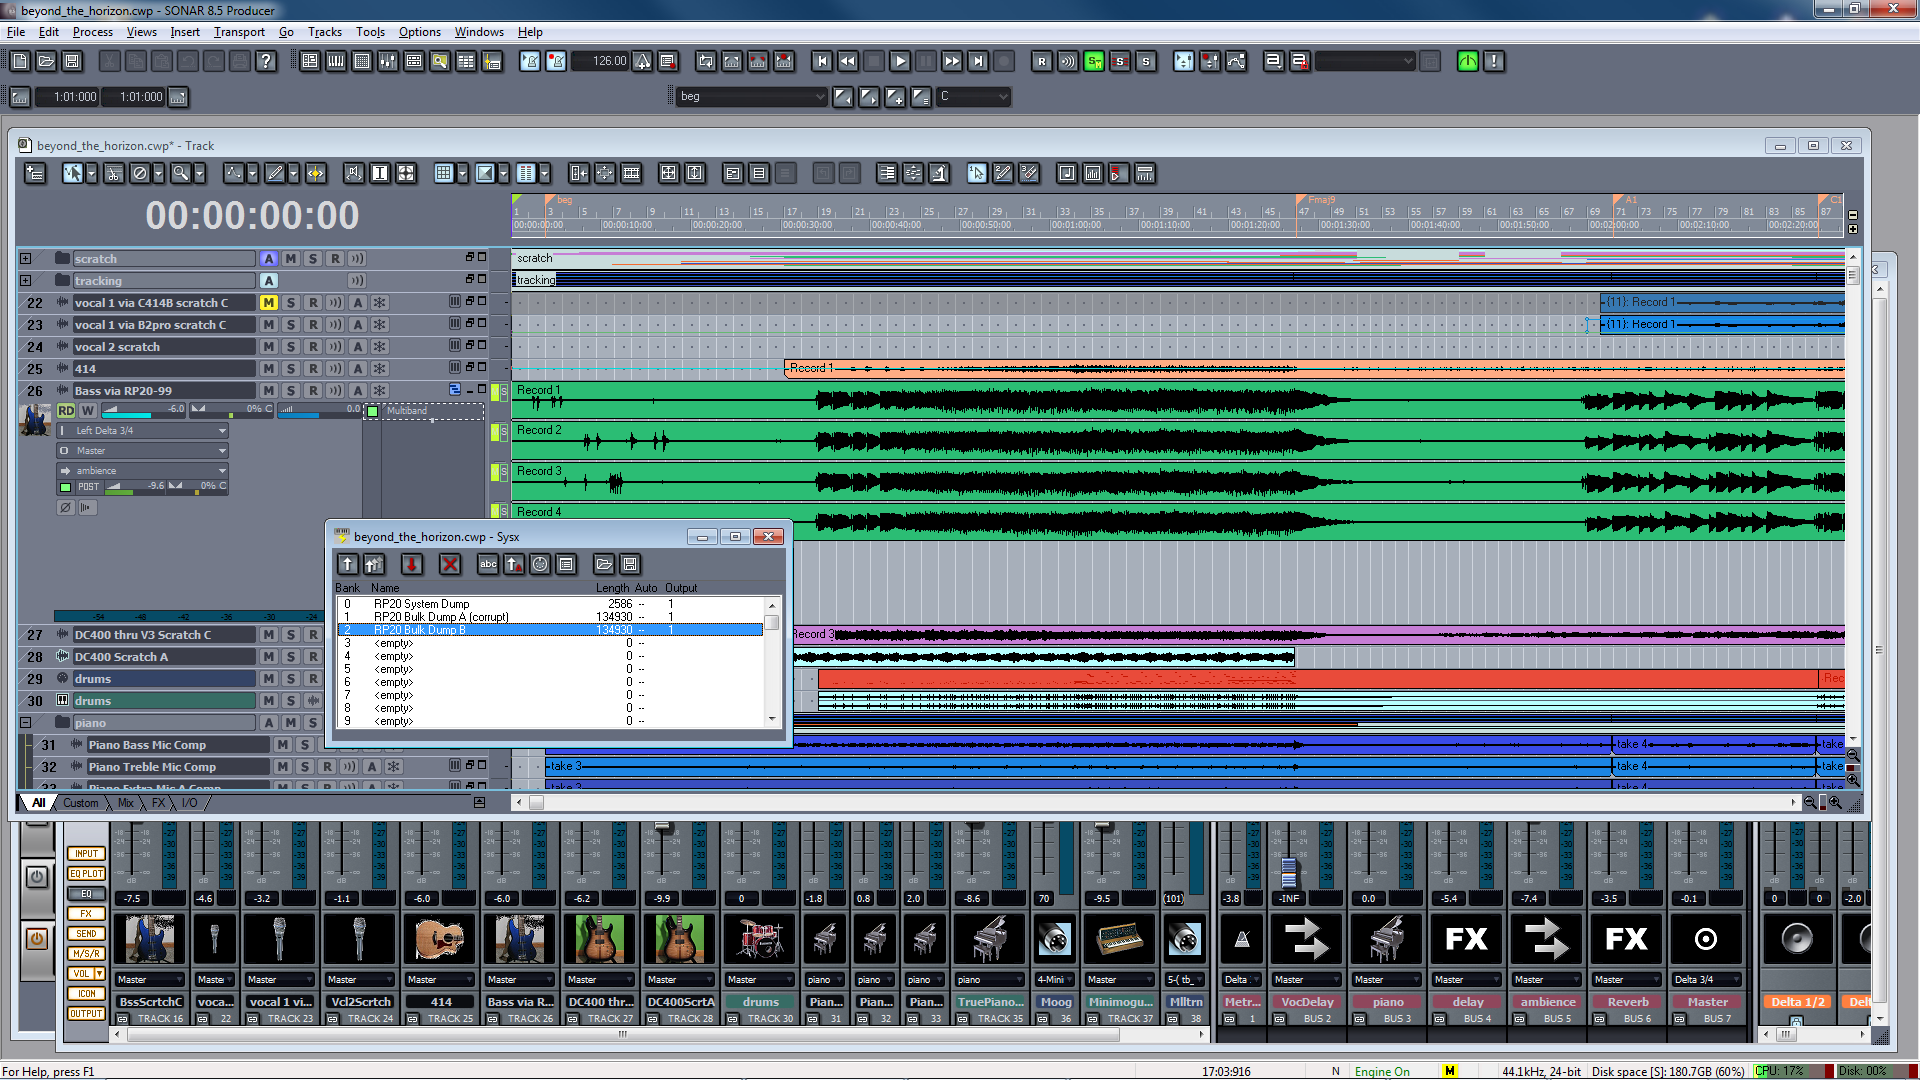Toggle metronome during playback icon
Screen dimensions: 1920x1080
[530, 61]
